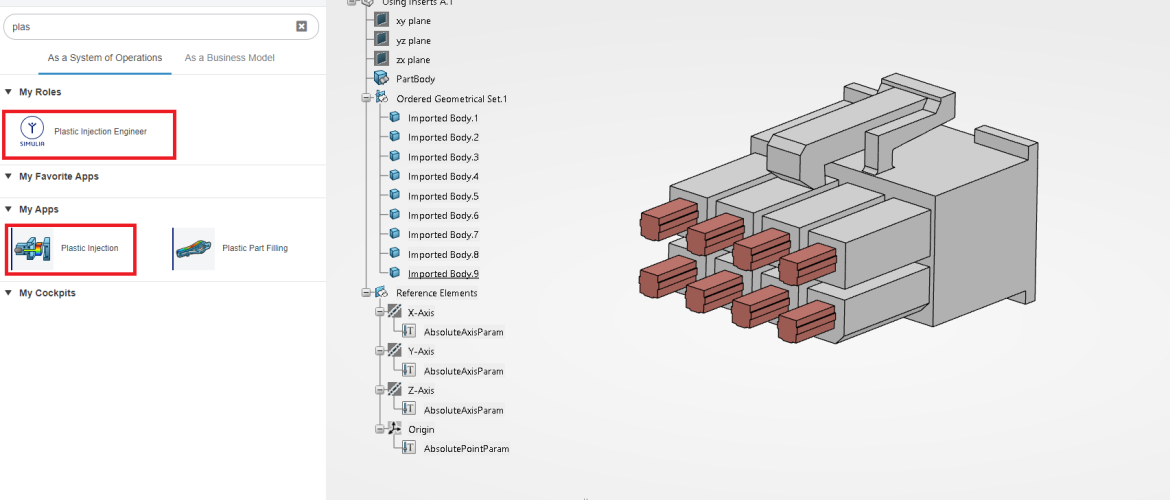Select As a System of Operations tab

[x=105, y=58]
